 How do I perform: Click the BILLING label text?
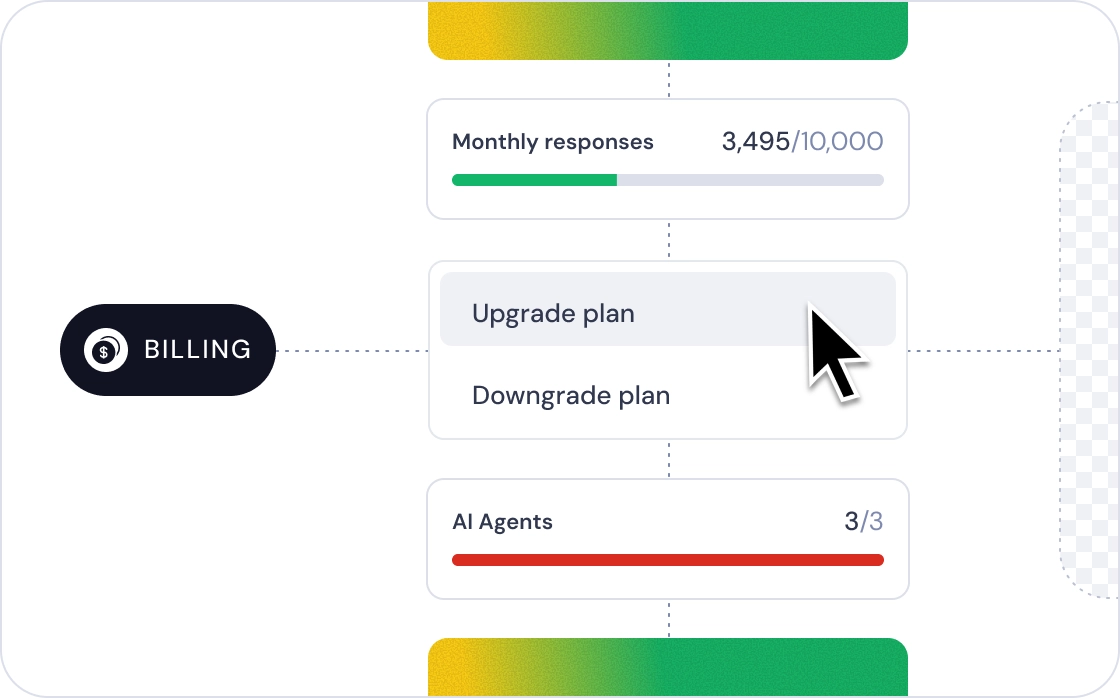click(x=198, y=350)
